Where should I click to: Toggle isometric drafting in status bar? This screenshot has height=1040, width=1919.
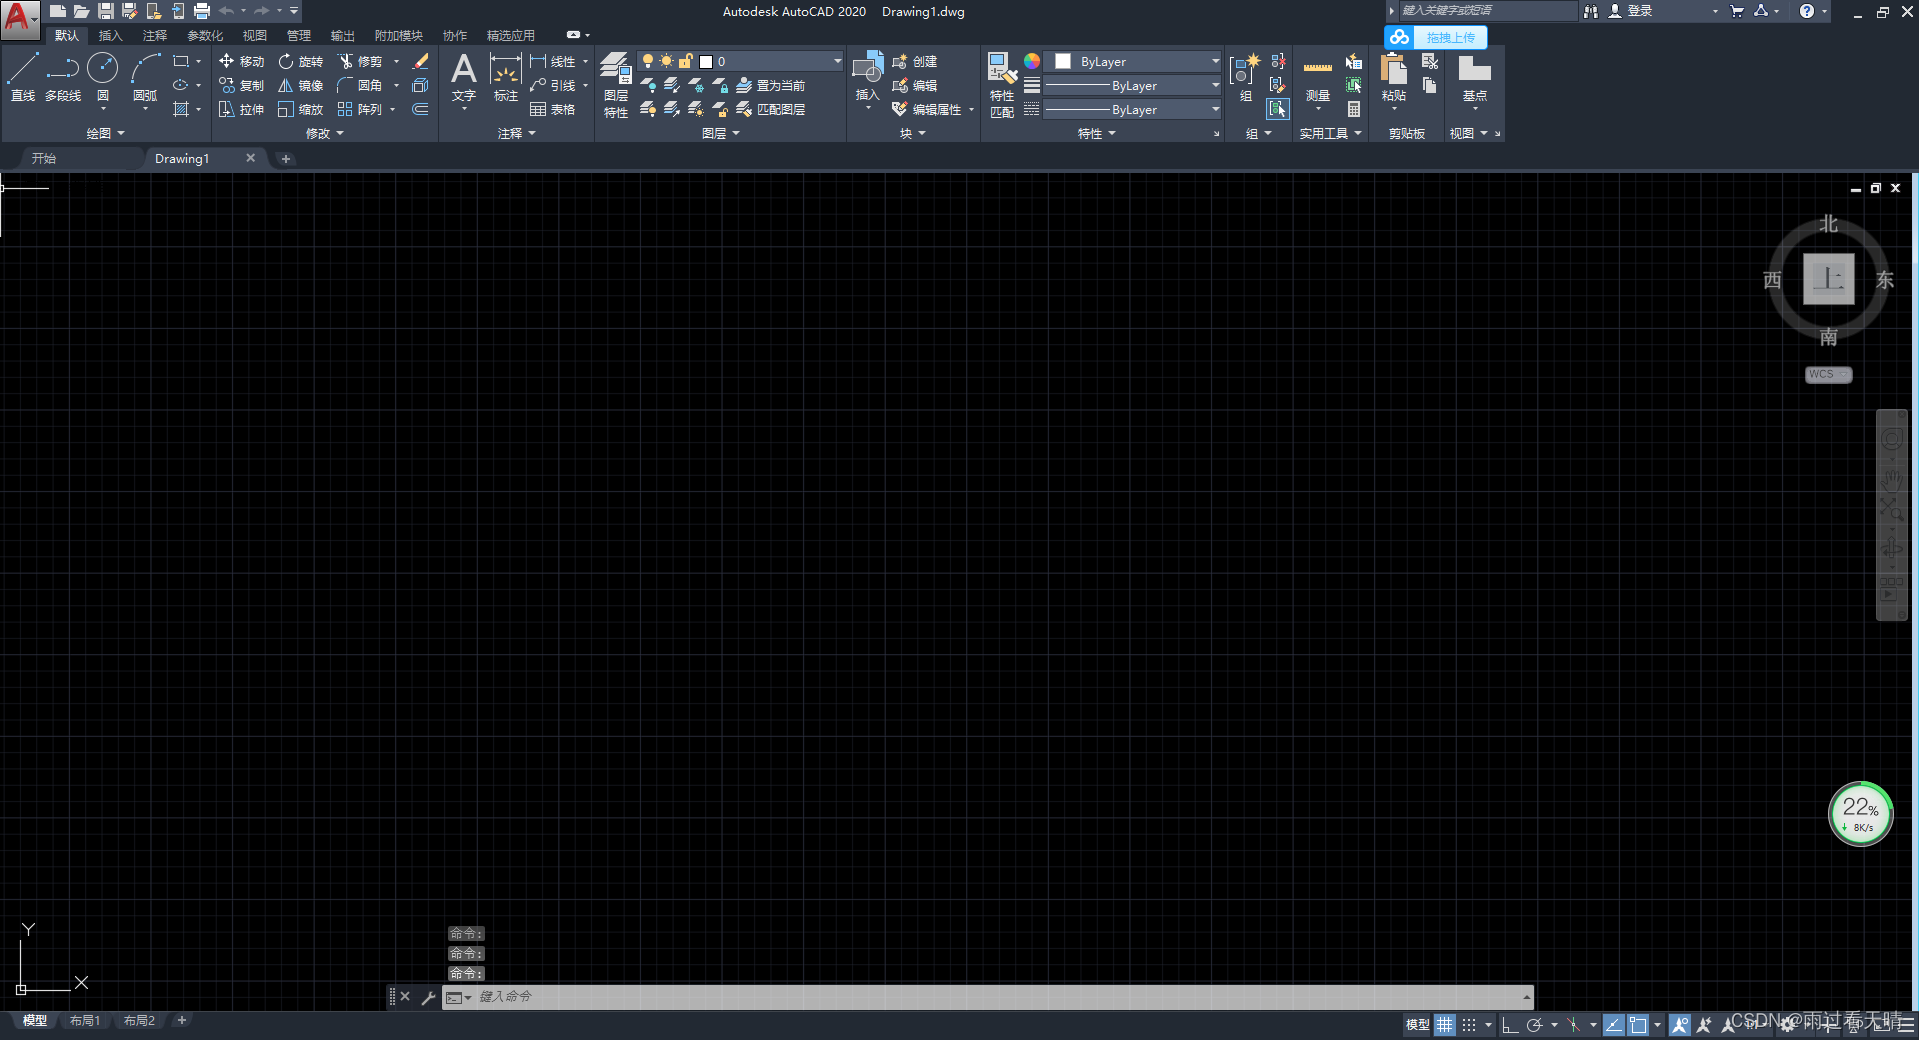pos(1573,1025)
